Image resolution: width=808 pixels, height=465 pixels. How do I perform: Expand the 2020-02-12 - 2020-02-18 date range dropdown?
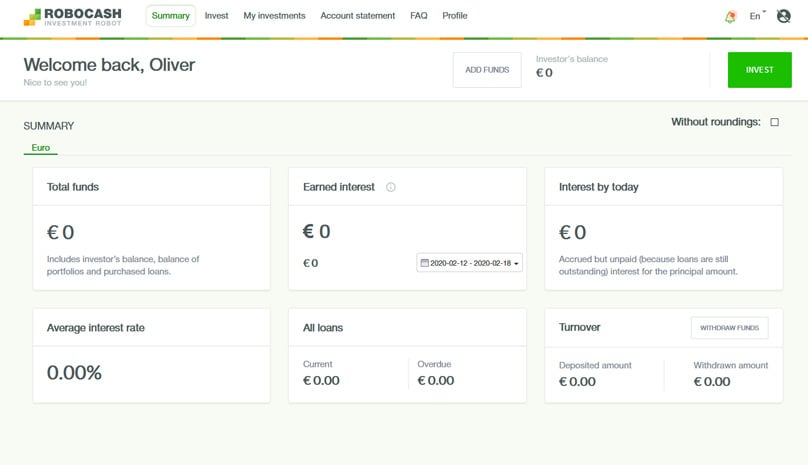[x=469, y=263]
